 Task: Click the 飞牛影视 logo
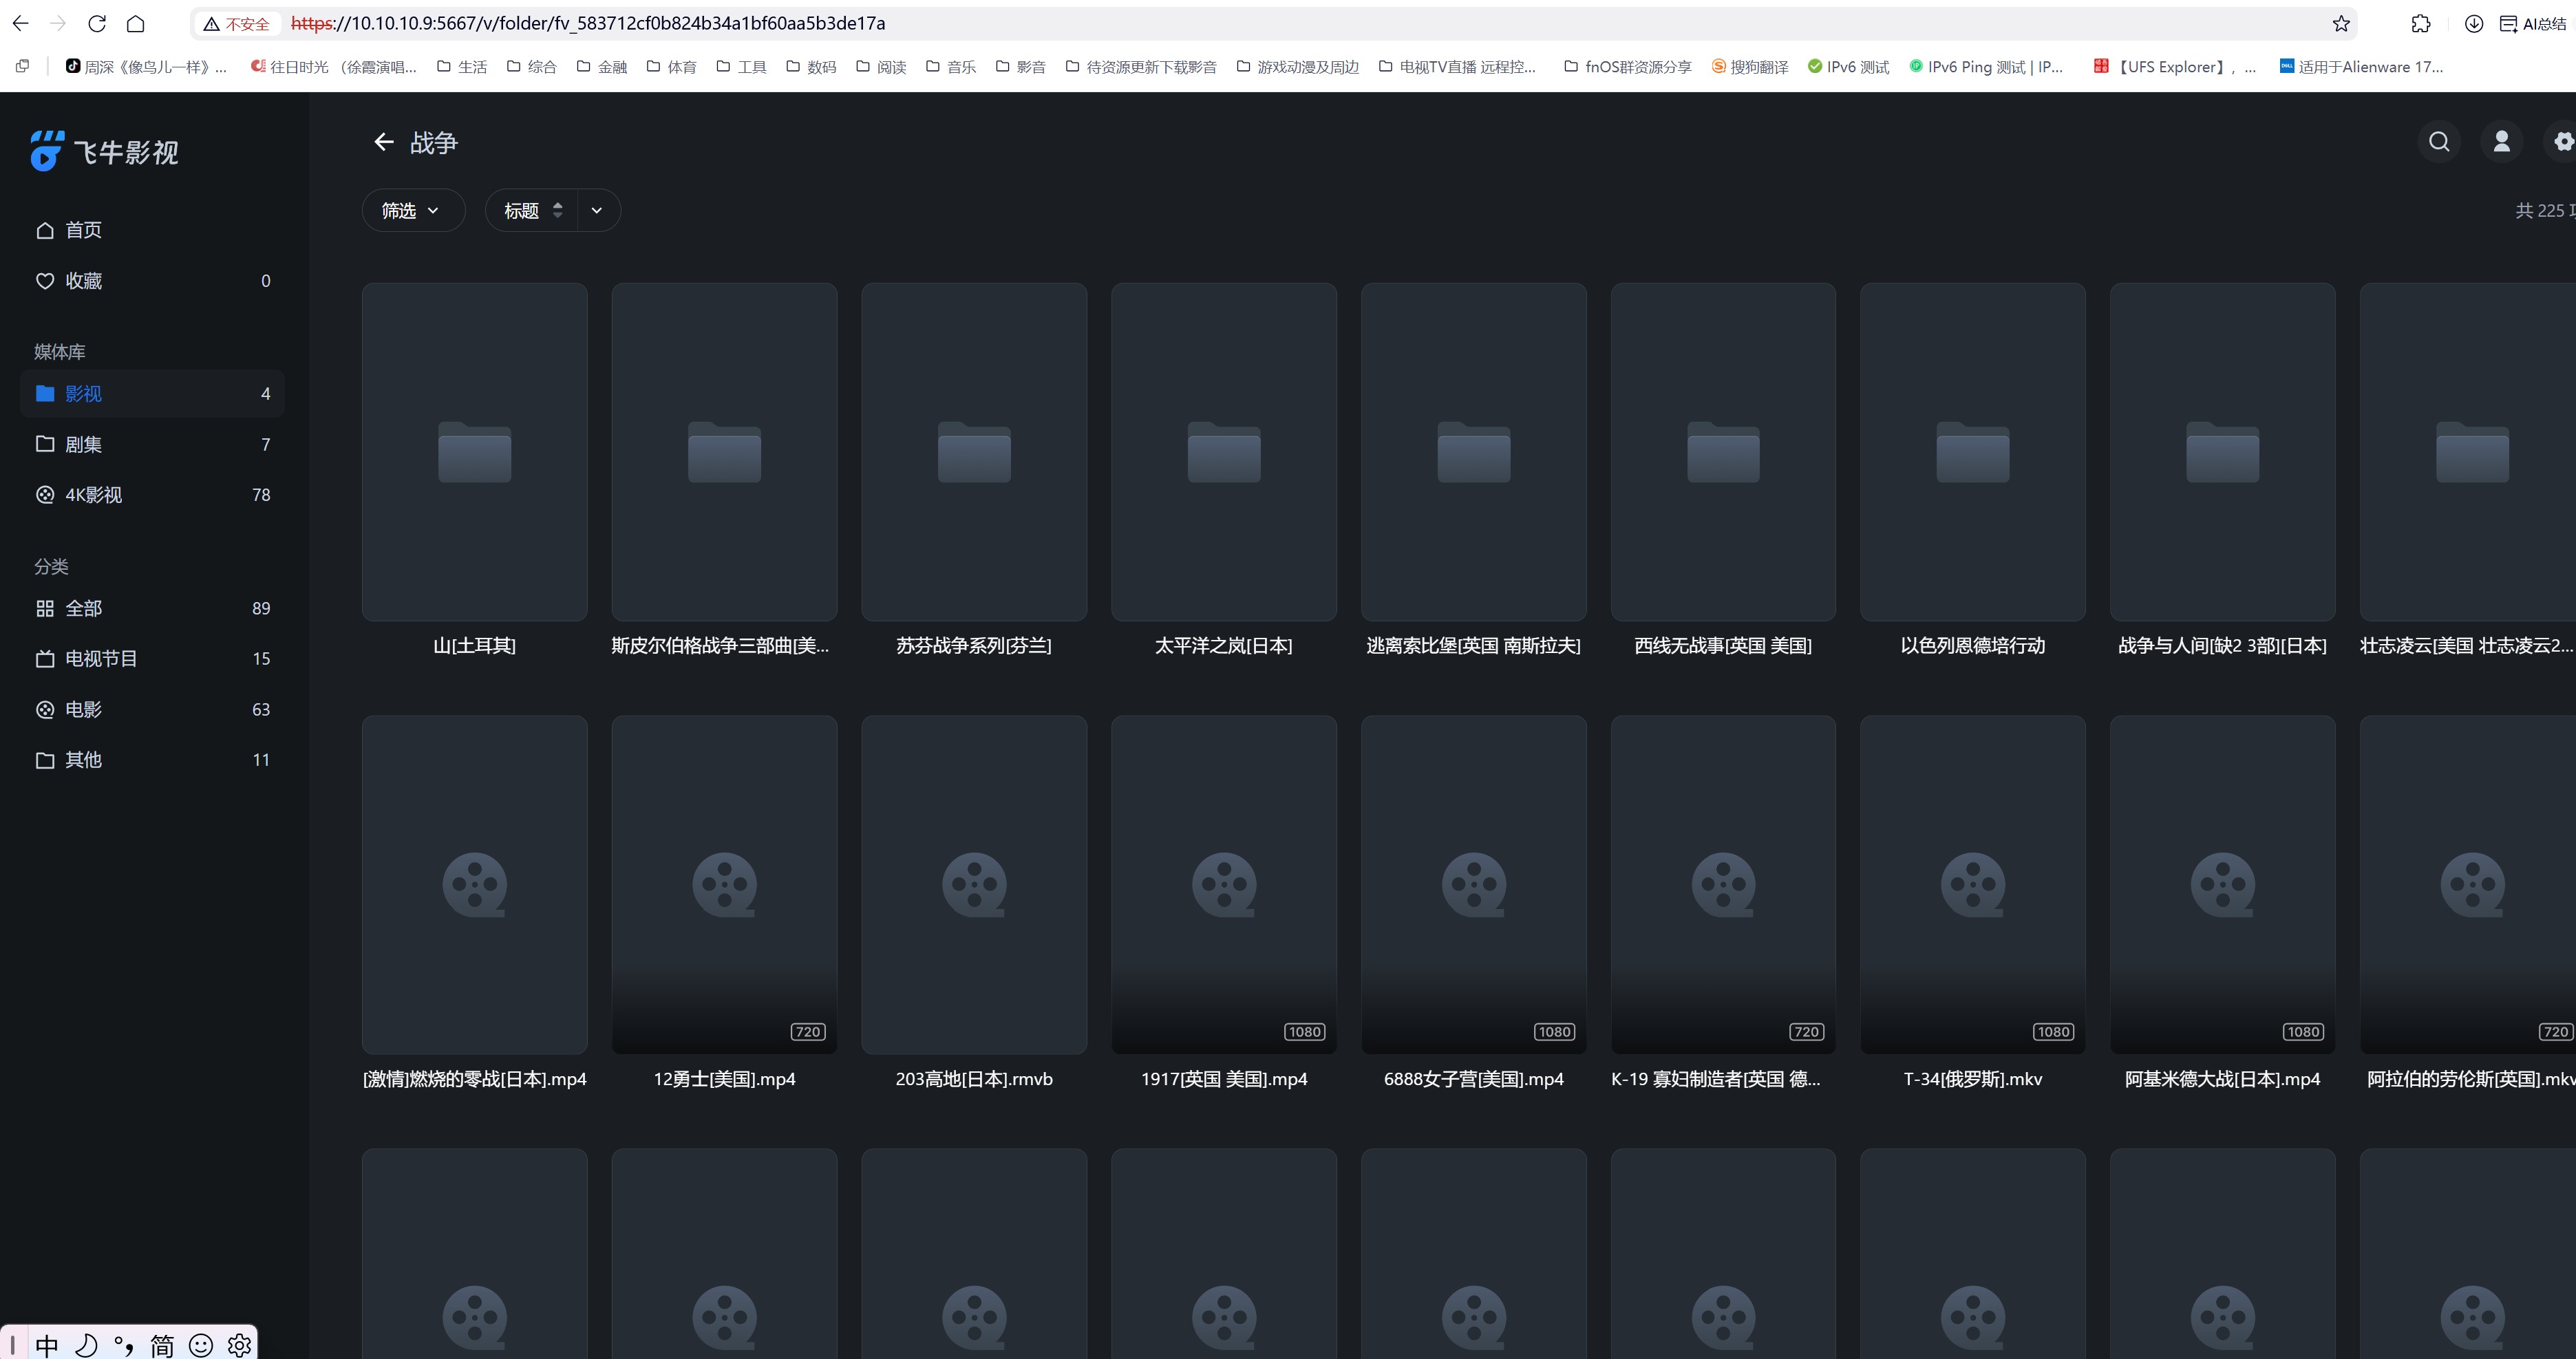(105, 151)
